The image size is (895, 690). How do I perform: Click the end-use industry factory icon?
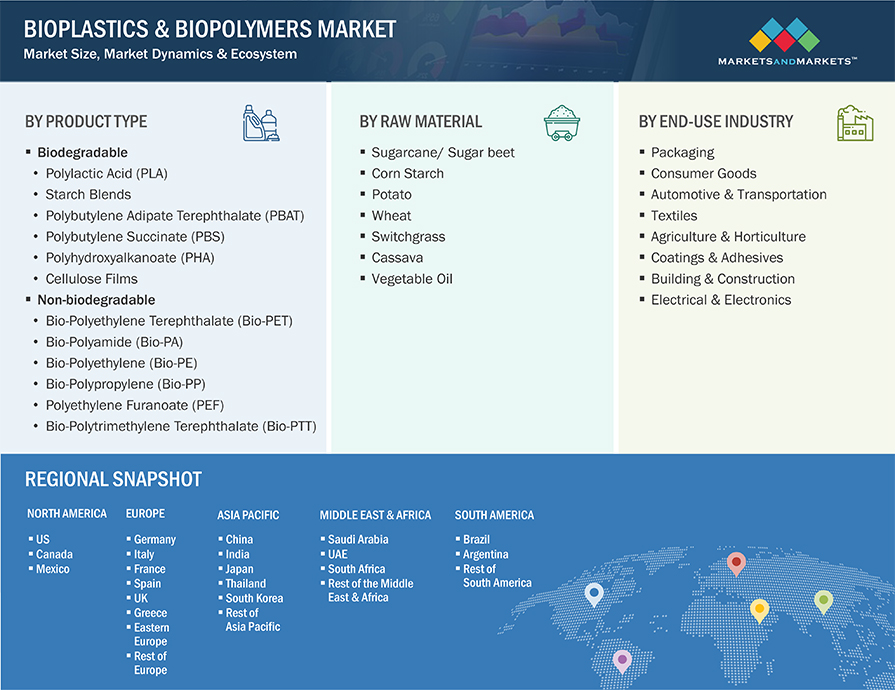pos(853,122)
